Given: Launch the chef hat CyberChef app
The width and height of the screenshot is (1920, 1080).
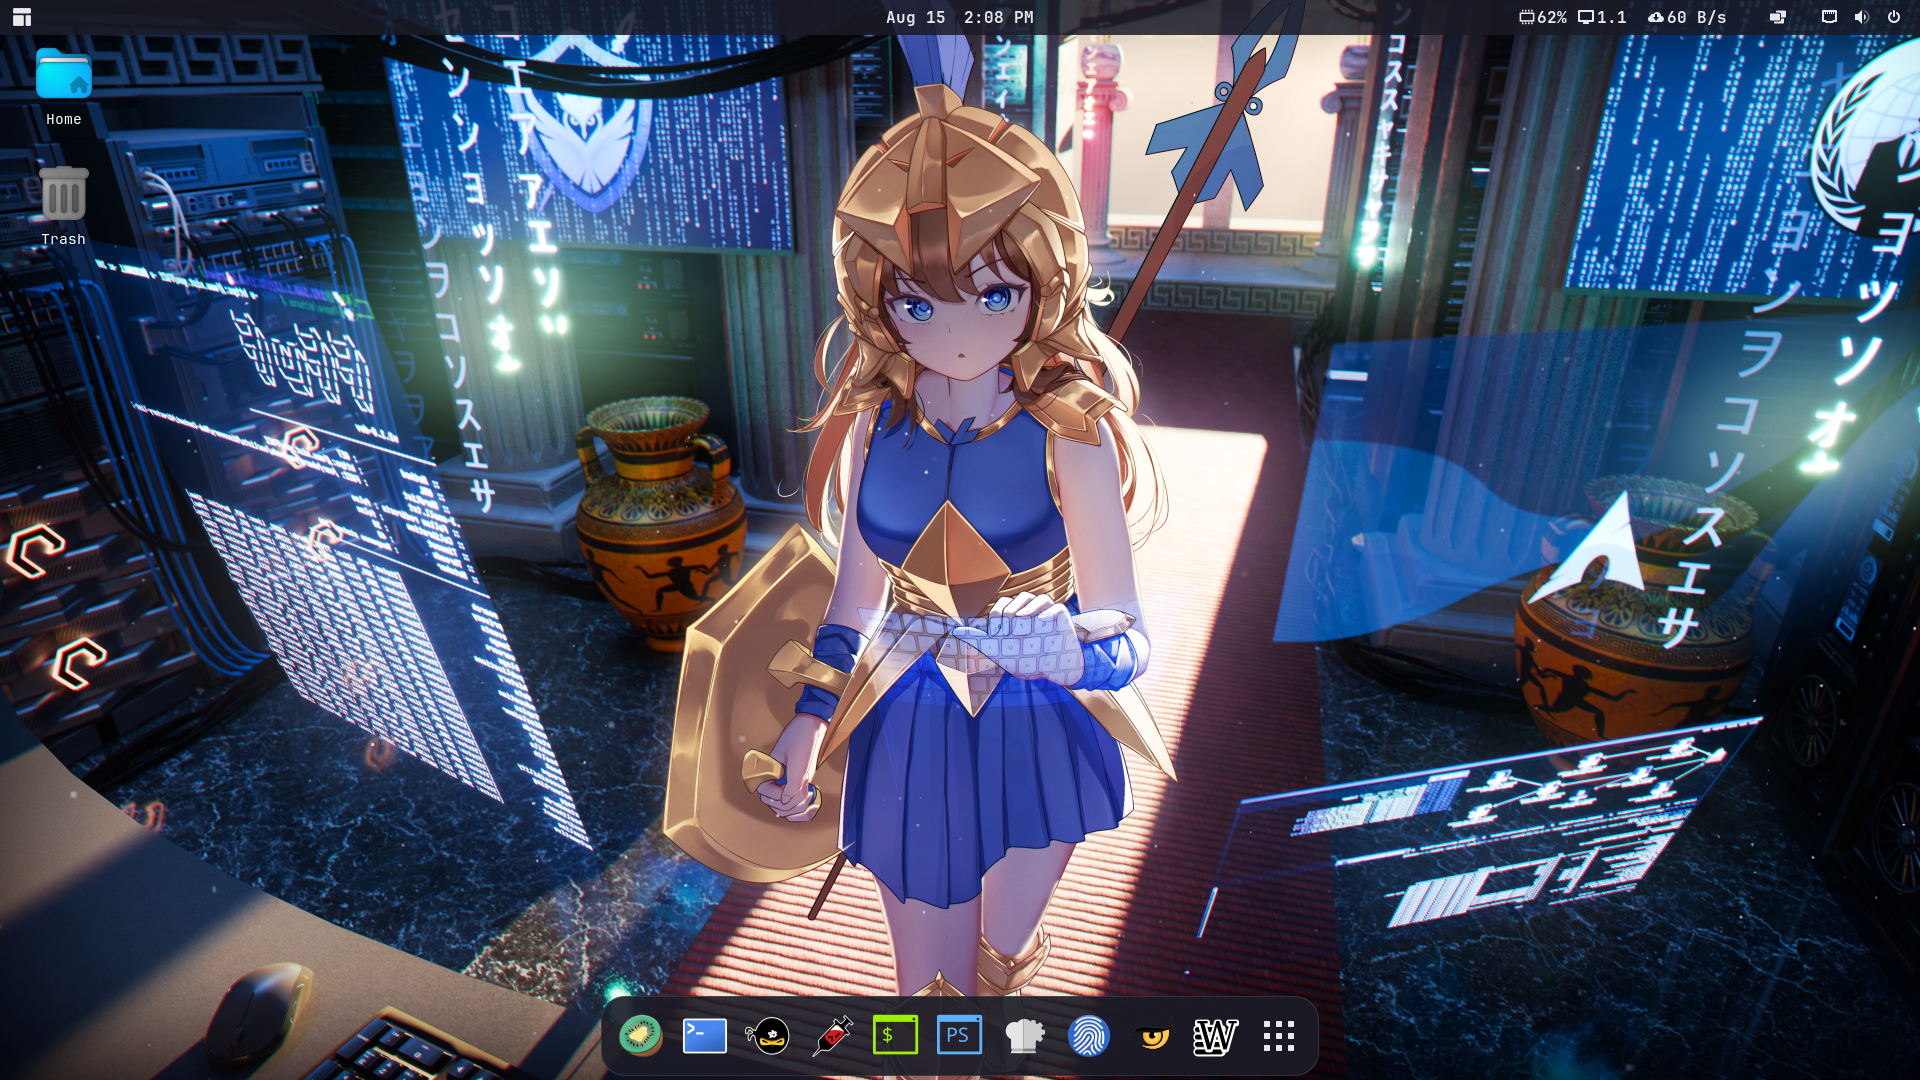Looking at the screenshot, I should pyautogui.click(x=1024, y=1036).
